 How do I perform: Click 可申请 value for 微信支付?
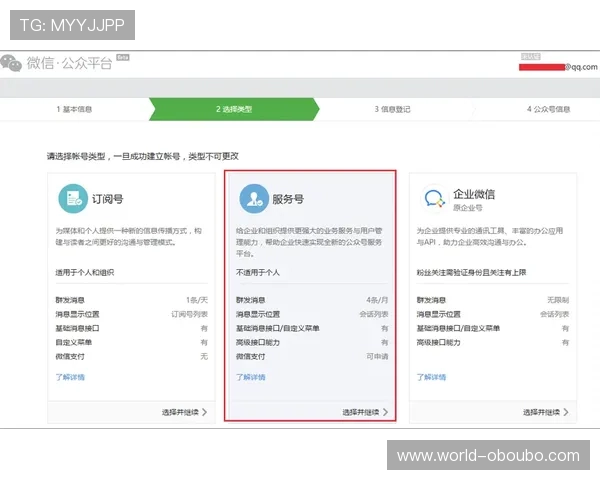[377, 356]
